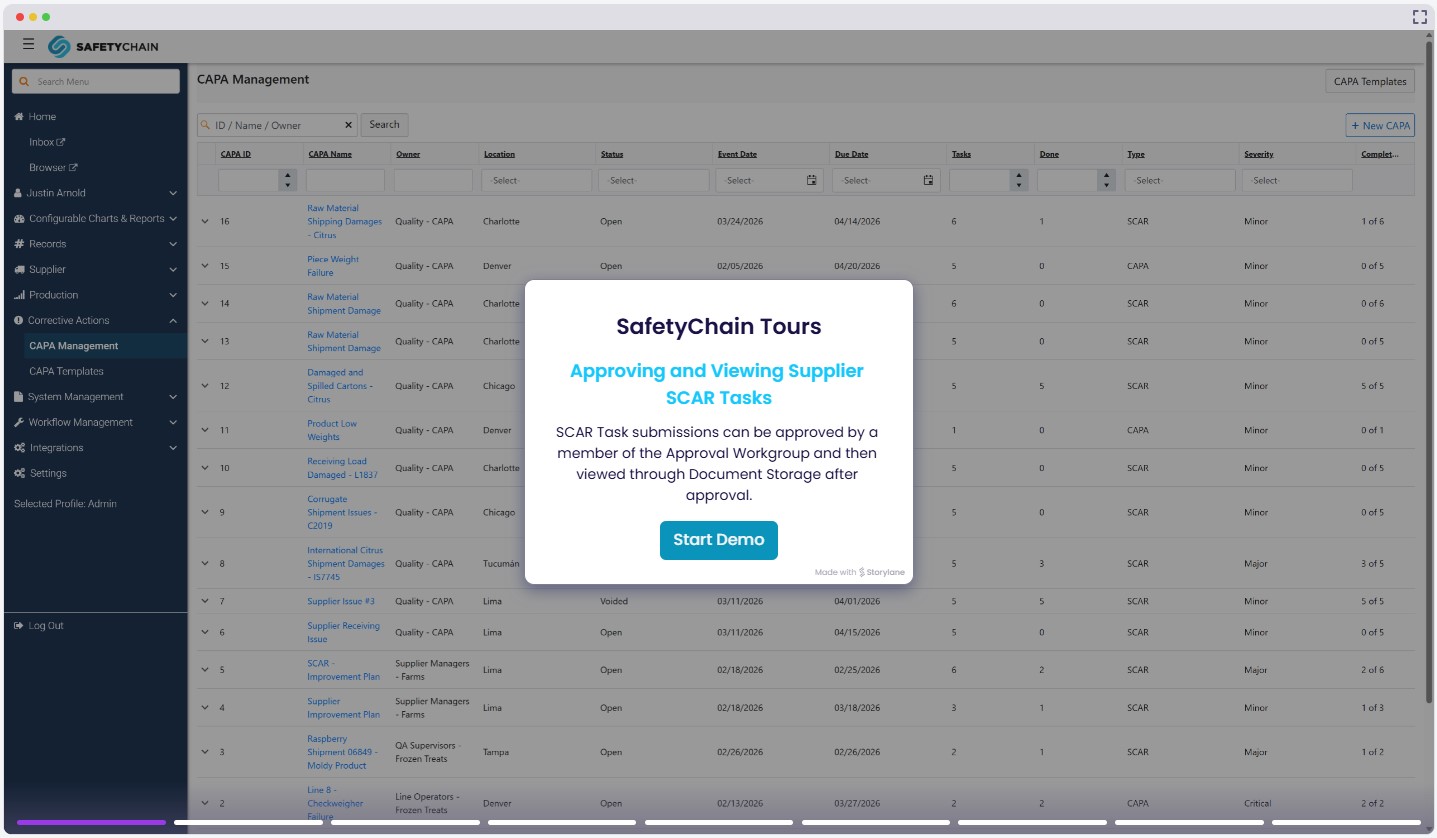1437x838 pixels.
Task: Create a New CAPA
Action: pos(1380,125)
